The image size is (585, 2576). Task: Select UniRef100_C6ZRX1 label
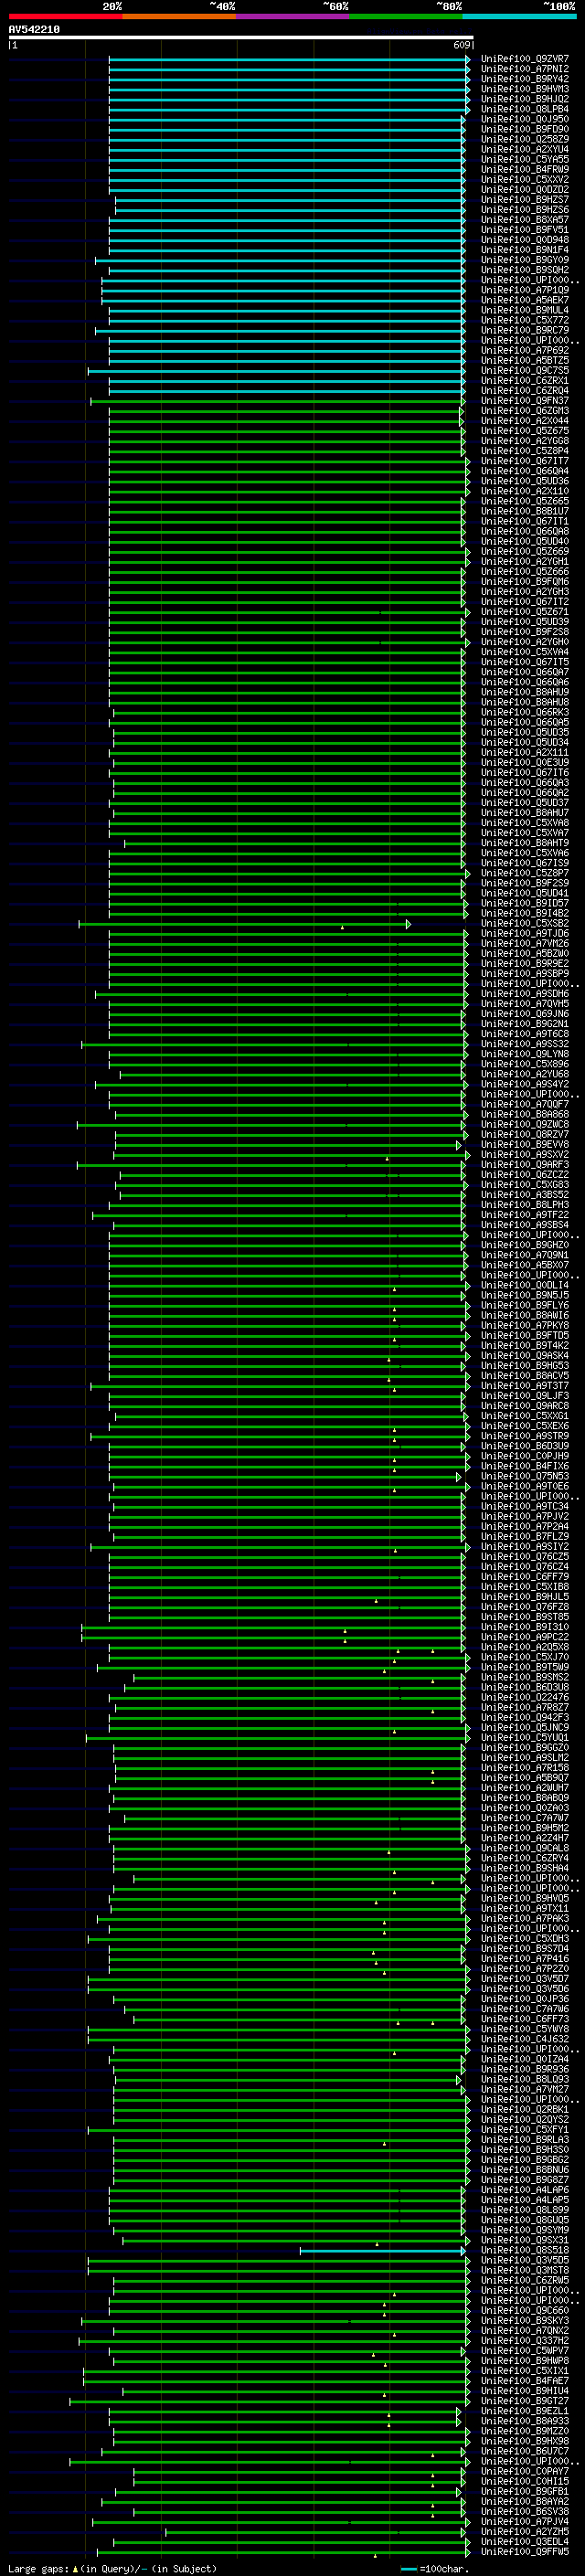pos(525,381)
